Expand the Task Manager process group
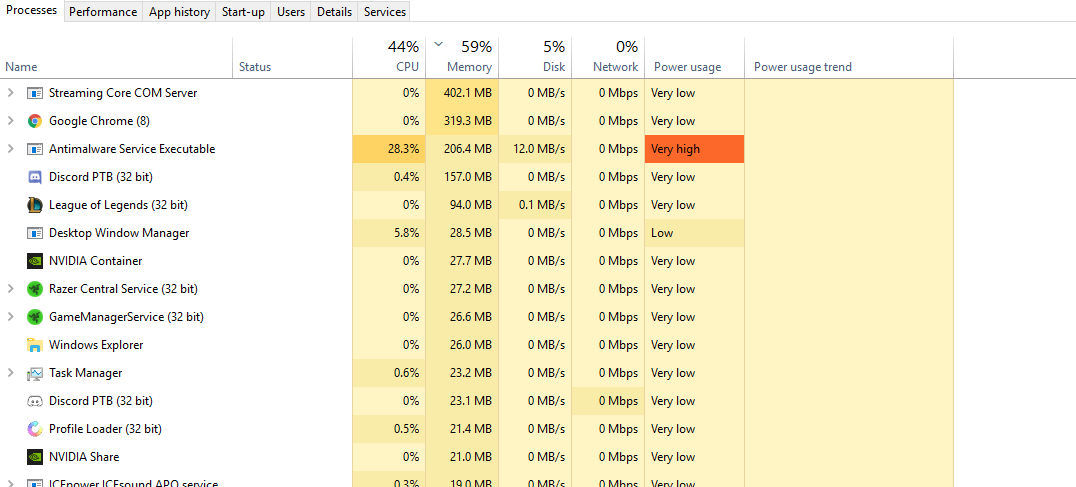 pyautogui.click(x=10, y=373)
